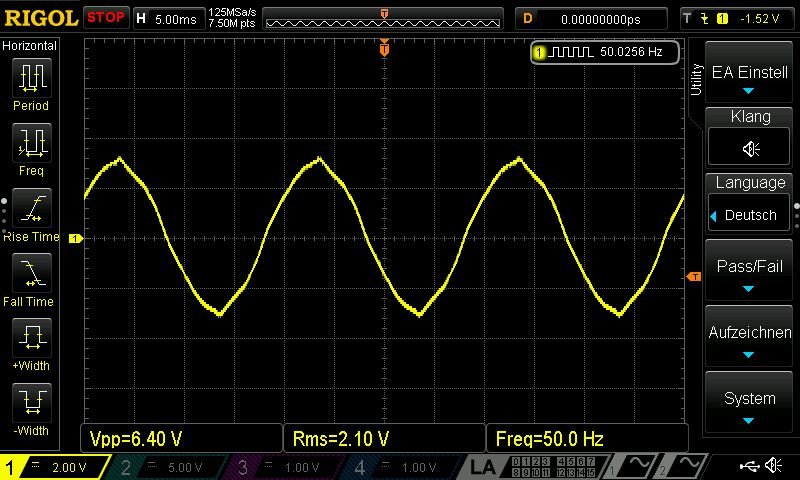This screenshot has height=480, width=800.
Task: Toggle channel 1 at 2.00 V
Action: pyautogui.click(x=57, y=466)
